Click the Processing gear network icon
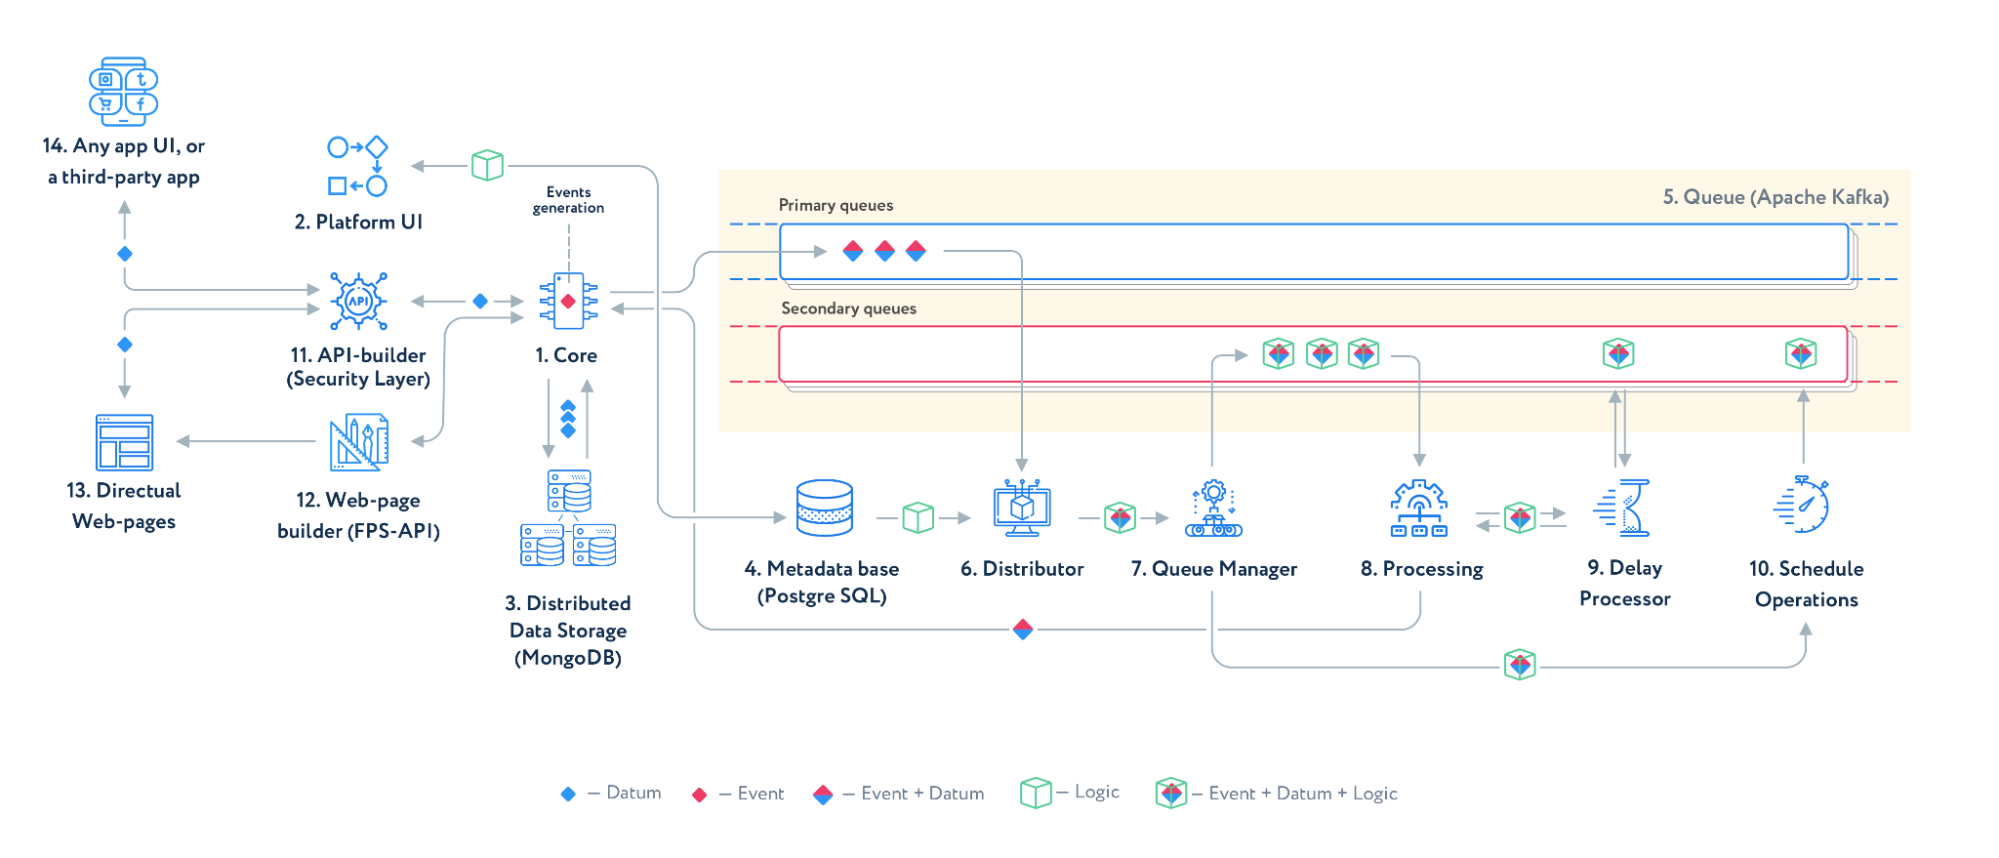This screenshot has width=1999, height=858. pyautogui.click(x=1419, y=508)
